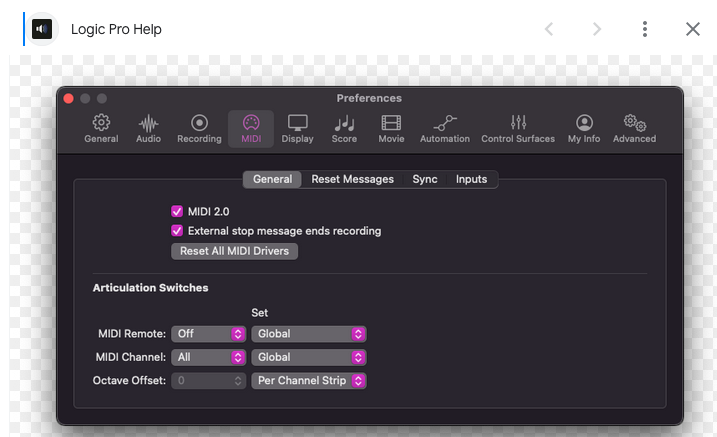Screen dimensions: 717x437
Task: Go back with left chevron arrow
Action: click(549, 29)
